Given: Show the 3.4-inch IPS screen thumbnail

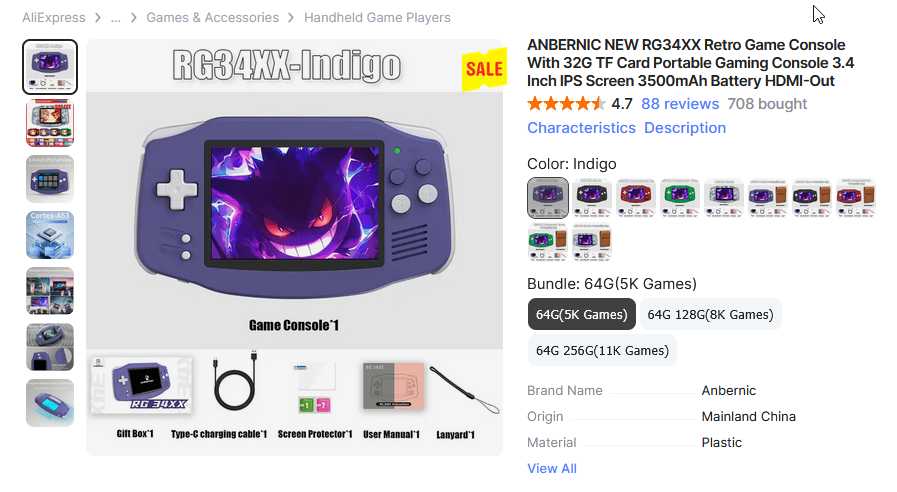Looking at the screenshot, I should [x=50, y=178].
